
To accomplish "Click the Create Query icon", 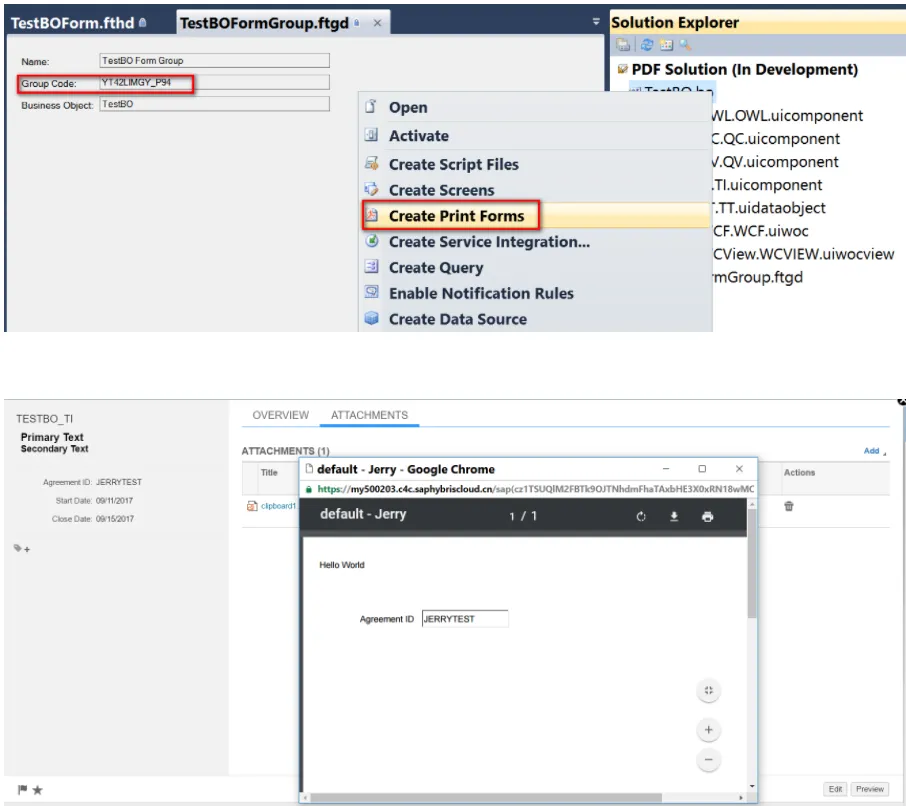I will click(x=372, y=266).
